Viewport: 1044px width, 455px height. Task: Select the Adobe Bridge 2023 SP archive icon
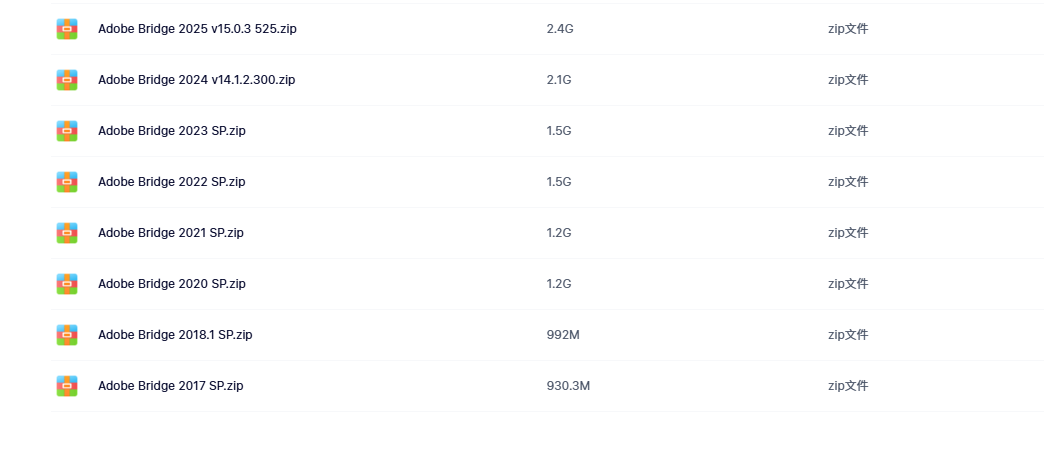tap(67, 131)
